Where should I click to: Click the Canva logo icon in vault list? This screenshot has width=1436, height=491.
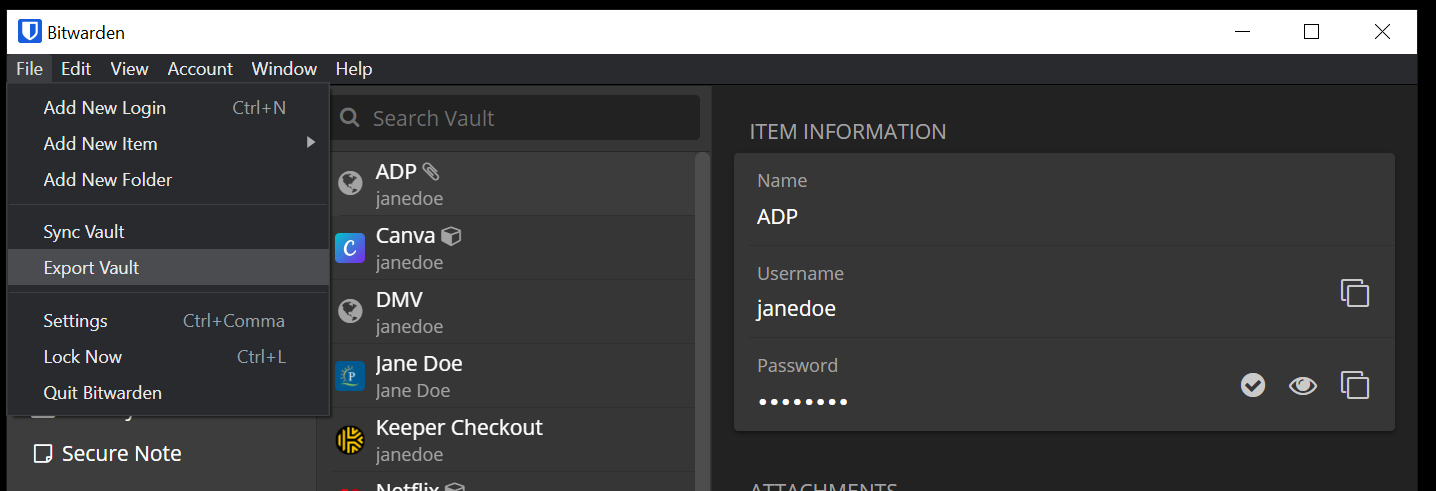[x=350, y=247]
